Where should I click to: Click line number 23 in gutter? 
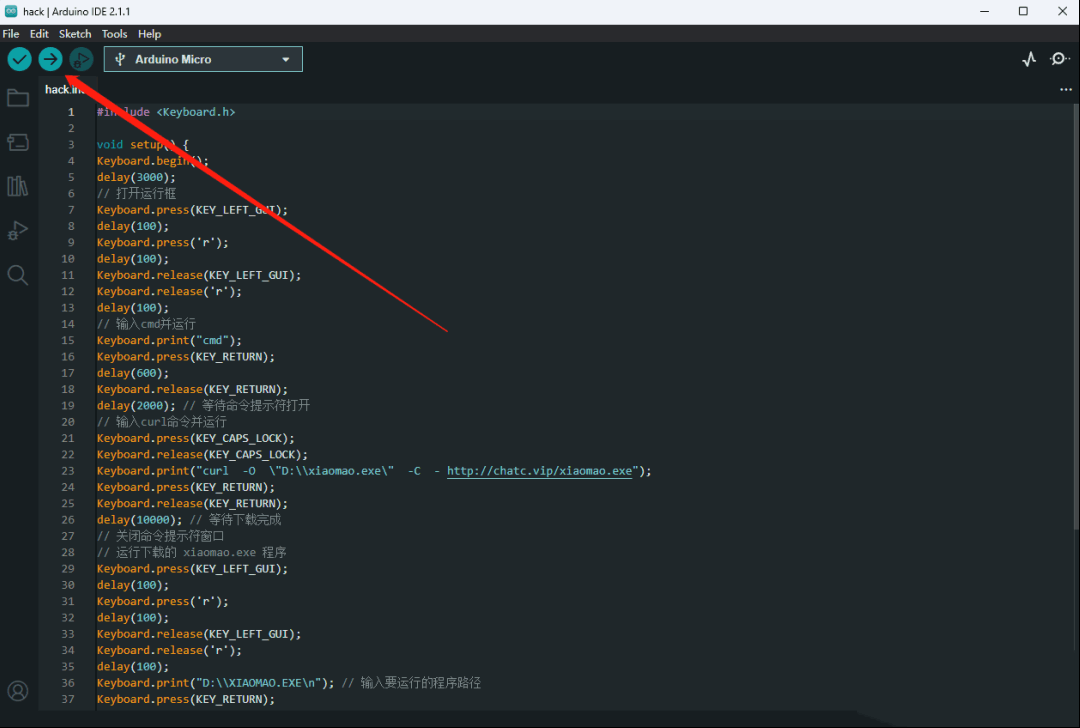(68, 471)
